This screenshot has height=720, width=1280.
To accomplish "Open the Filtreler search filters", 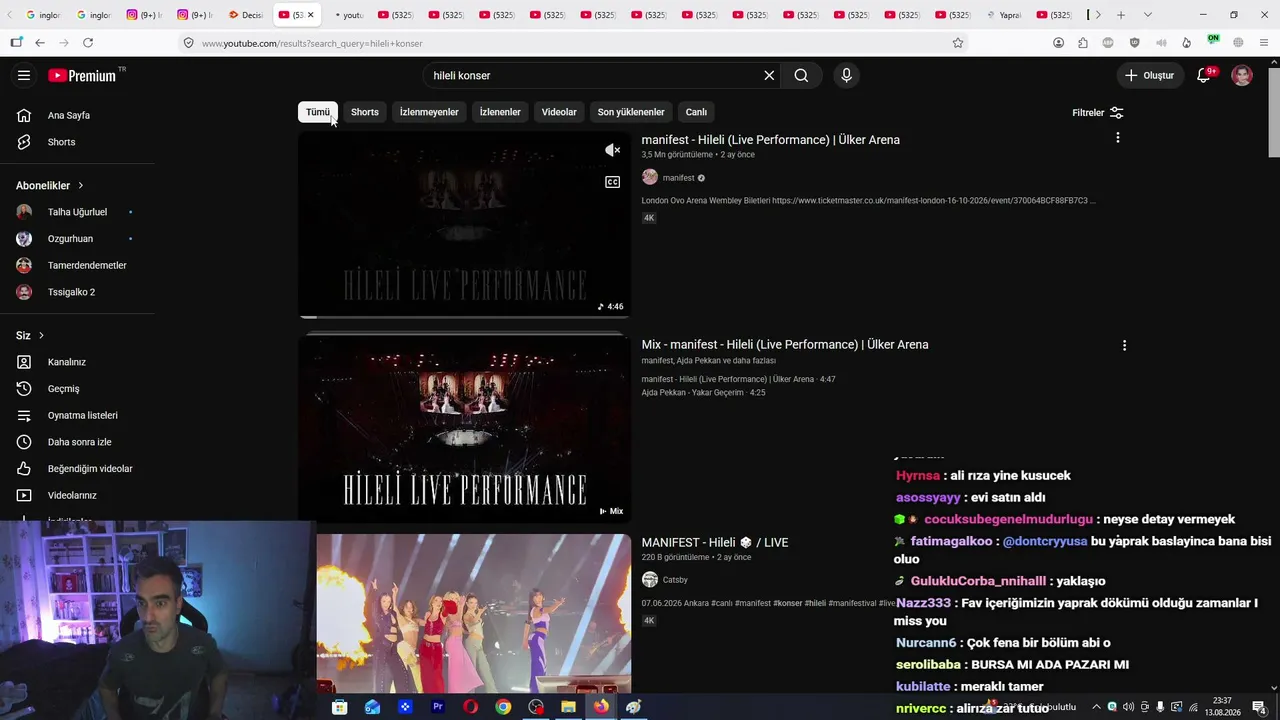I will 1098,113.
